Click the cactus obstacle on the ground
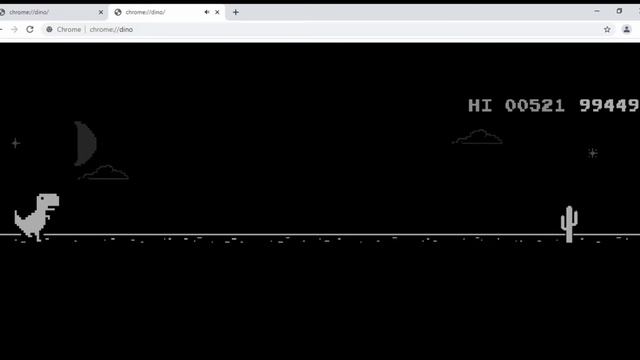This screenshot has width=640, height=360. [569, 224]
